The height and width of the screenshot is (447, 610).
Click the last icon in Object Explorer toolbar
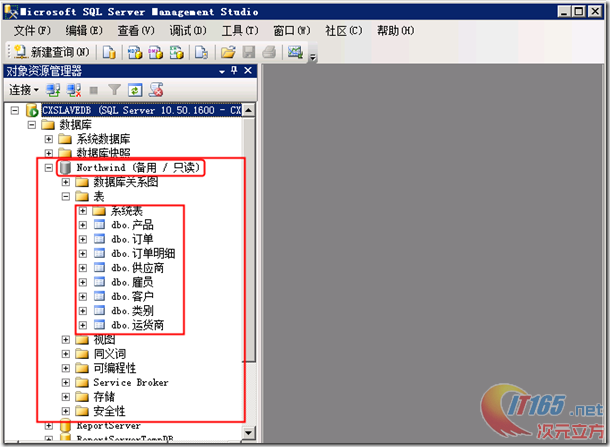pyautogui.click(x=156, y=90)
